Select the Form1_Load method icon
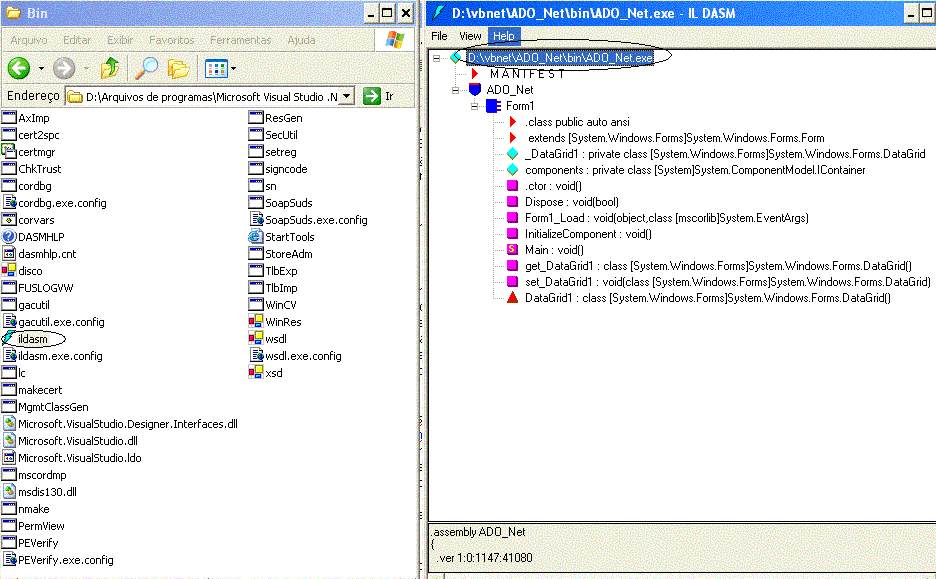 [x=512, y=218]
